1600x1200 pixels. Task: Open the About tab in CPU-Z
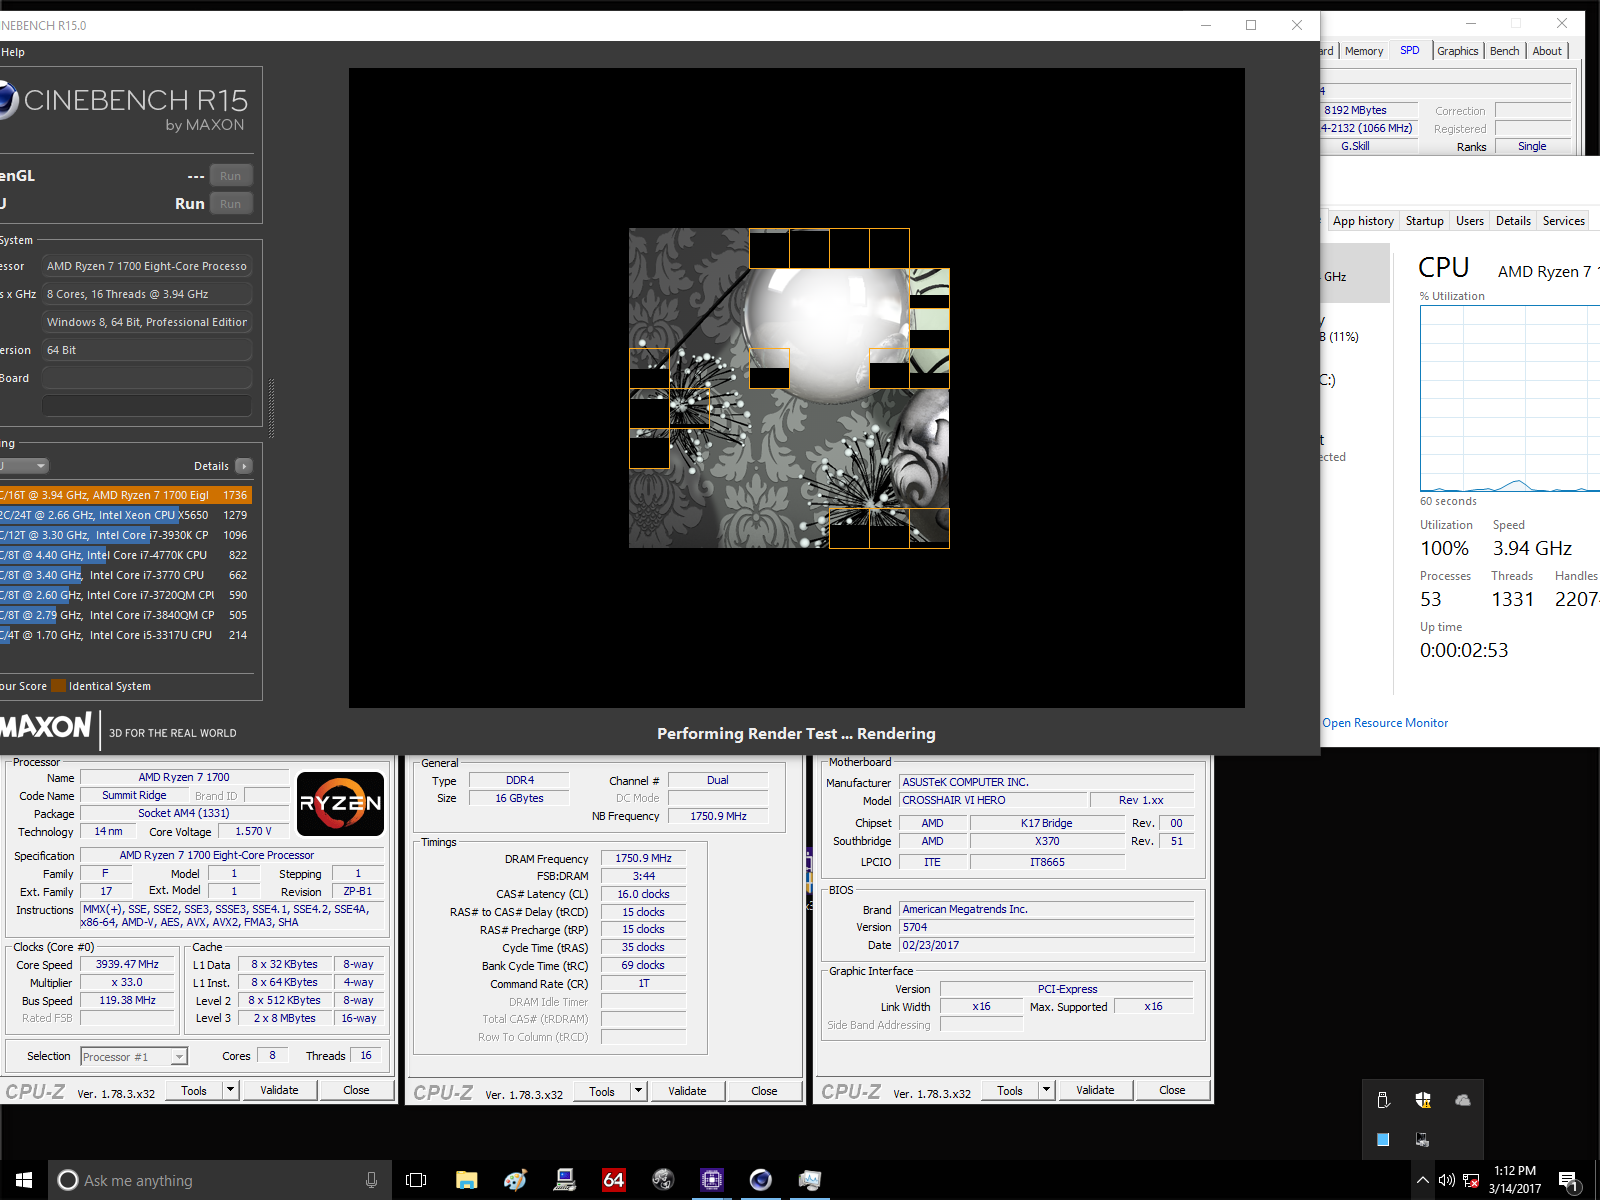click(x=1547, y=51)
